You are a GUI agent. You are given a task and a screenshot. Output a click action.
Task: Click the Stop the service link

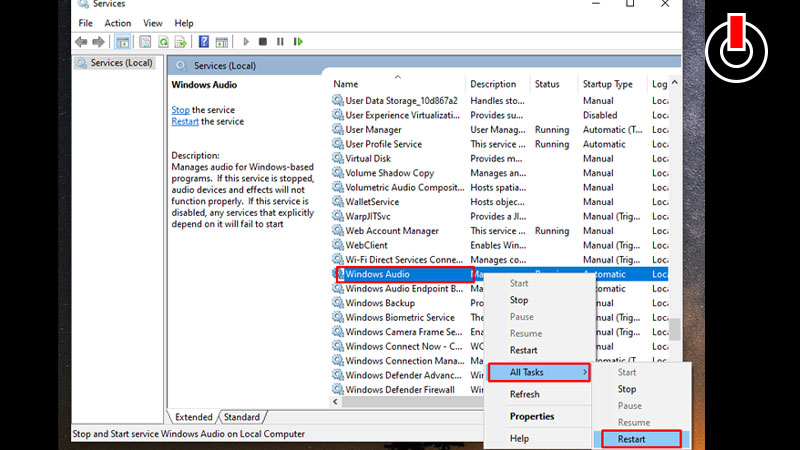[180, 110]
